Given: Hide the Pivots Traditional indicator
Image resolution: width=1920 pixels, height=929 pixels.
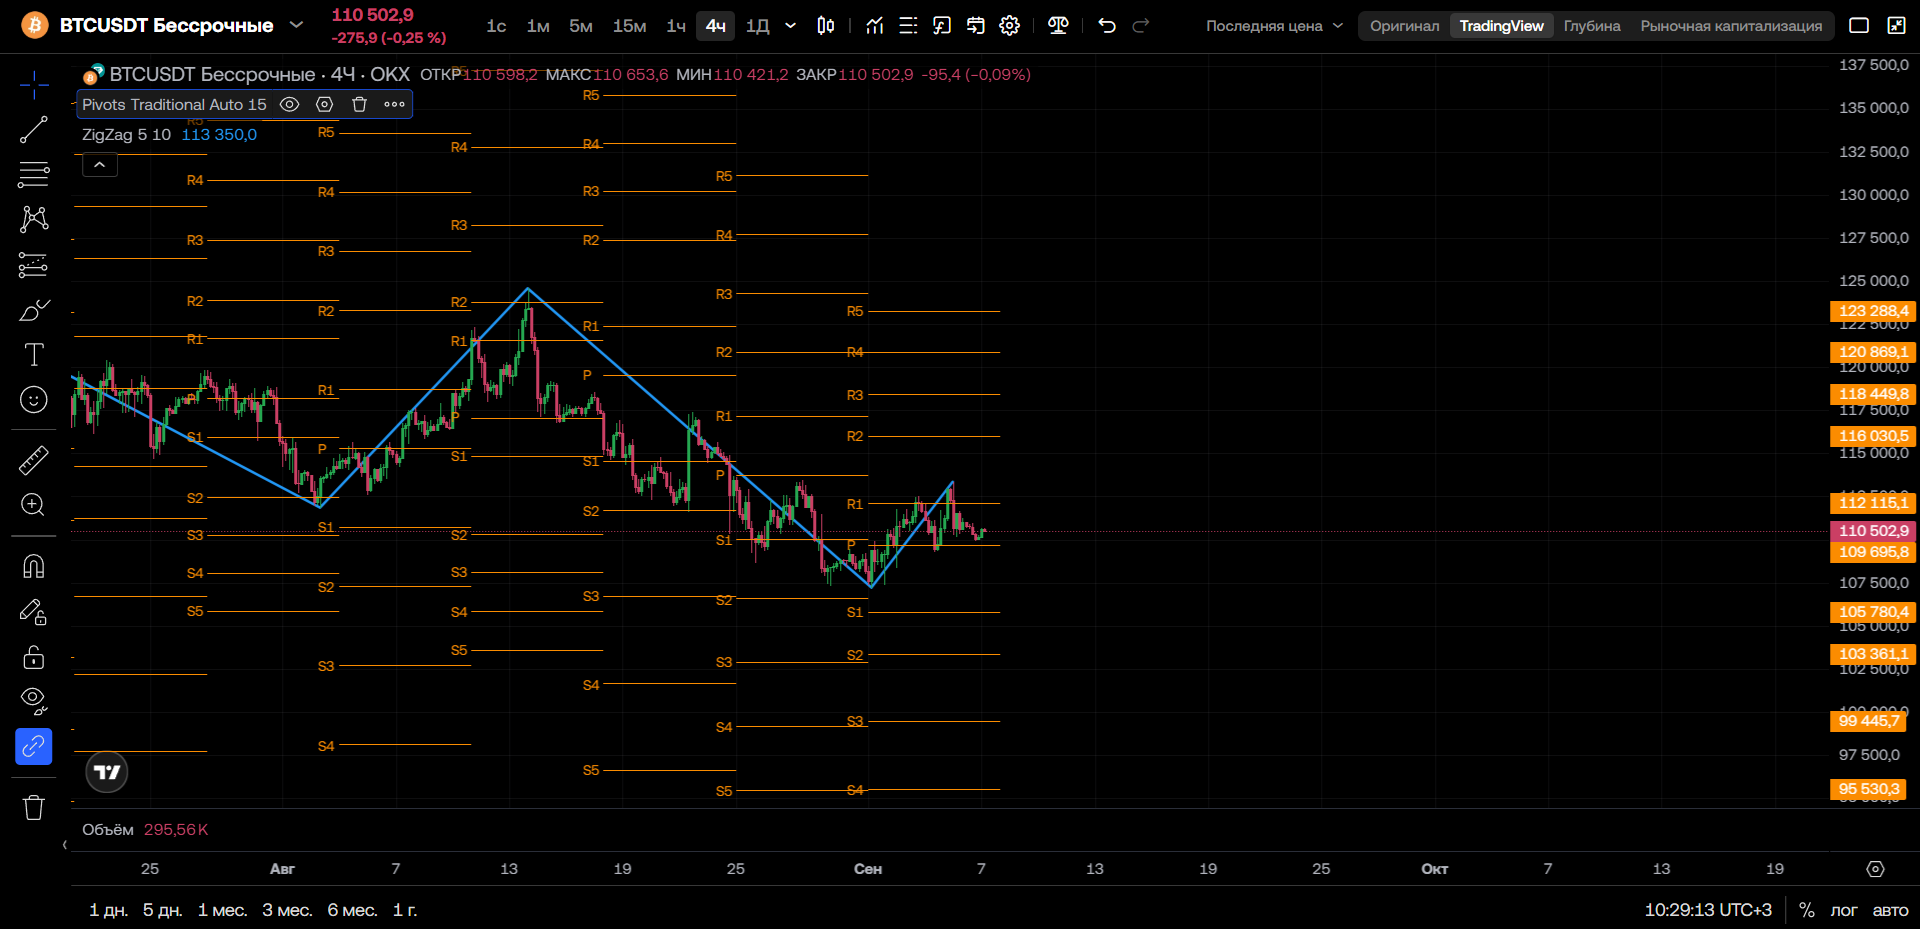Looking at the screenshot, I should coord(290,104).
